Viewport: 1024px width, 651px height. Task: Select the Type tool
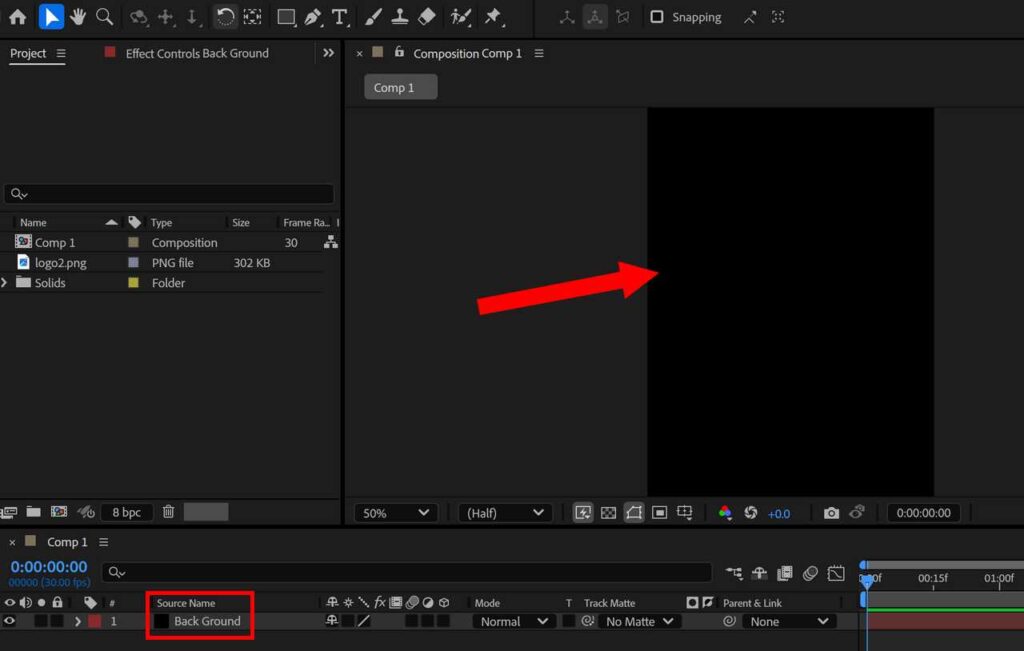coord(340,17)
